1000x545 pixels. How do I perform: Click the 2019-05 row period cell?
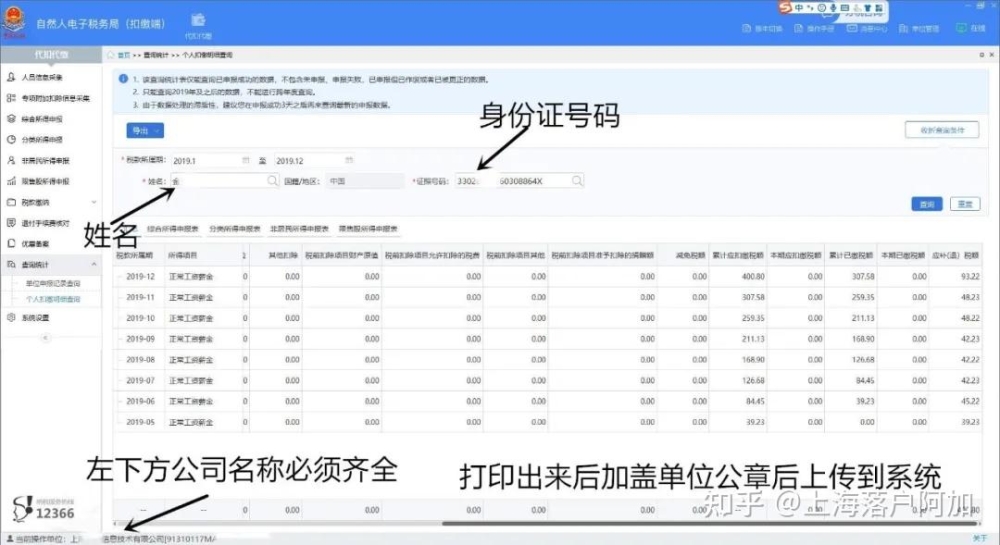(140, 422)
